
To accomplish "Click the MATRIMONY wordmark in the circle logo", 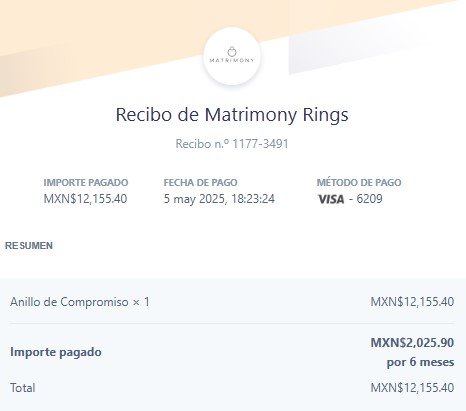I will point(232,60).
